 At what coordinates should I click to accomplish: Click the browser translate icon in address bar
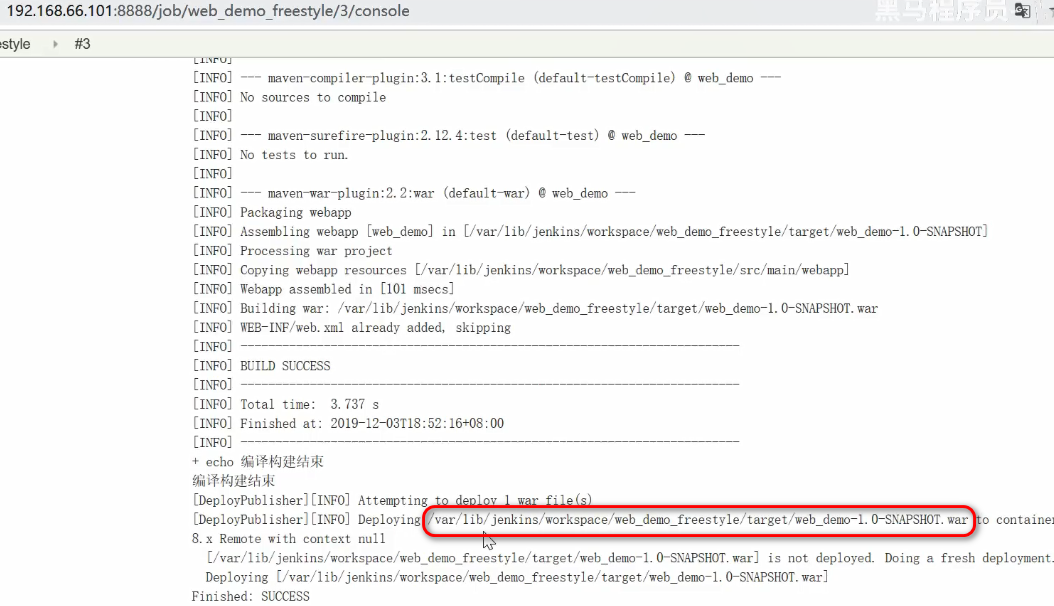(x=1022, y=11)
